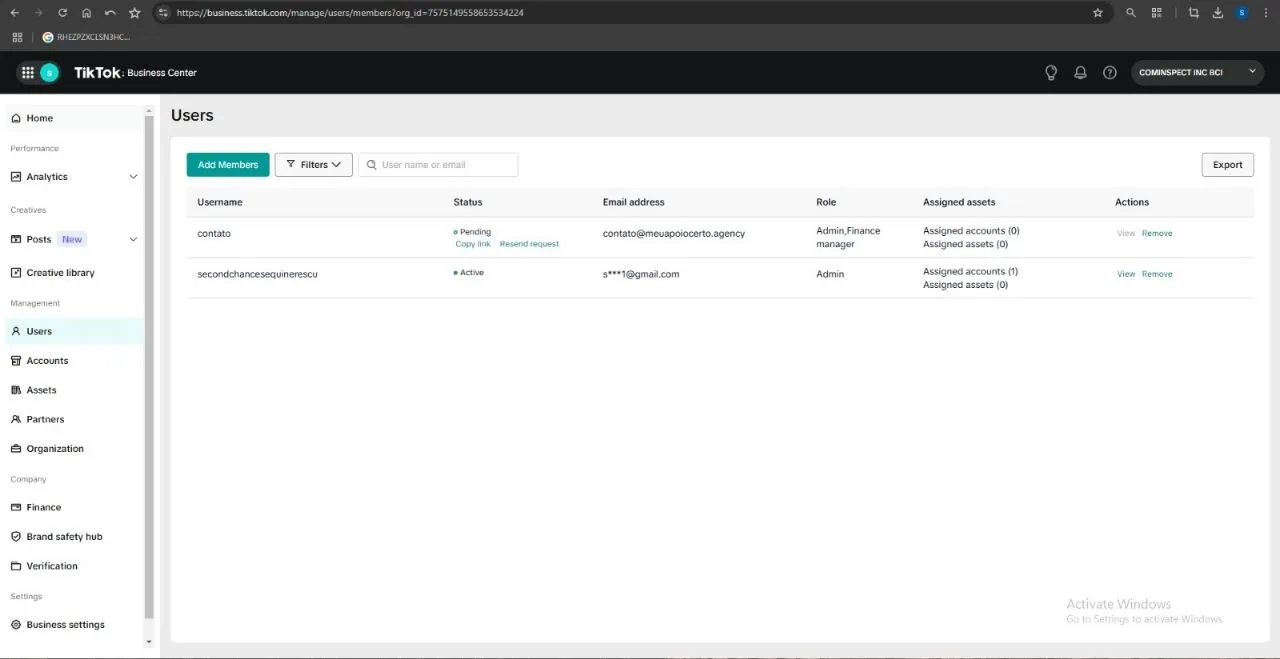Reload the page in the browser
Viewport: 1280px width, 659px height.
(62, 13)
